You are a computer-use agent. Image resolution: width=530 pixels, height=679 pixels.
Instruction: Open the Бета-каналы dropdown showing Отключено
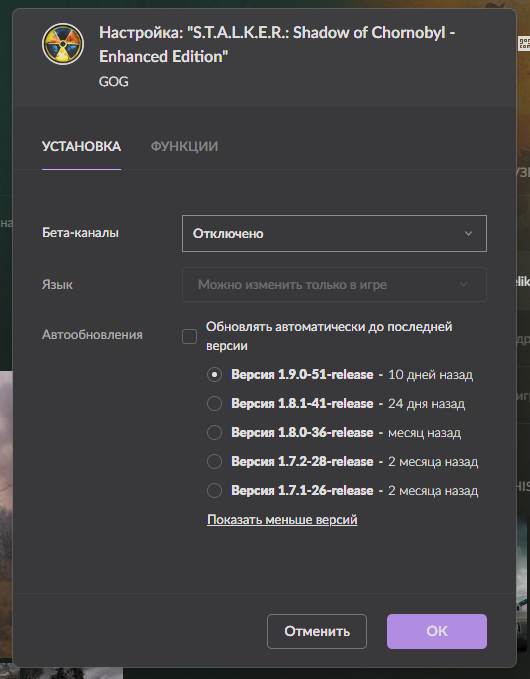[x=334, y=233]
